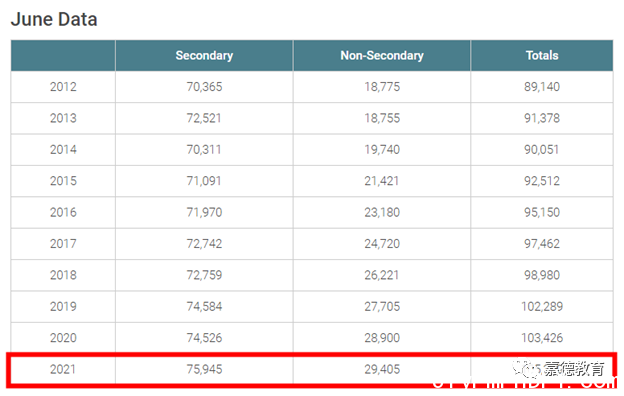The width and height of the screenshot is (624, 396).
Task: Select the 2021 Secondary value 75,945
Action: click(204, 369)
